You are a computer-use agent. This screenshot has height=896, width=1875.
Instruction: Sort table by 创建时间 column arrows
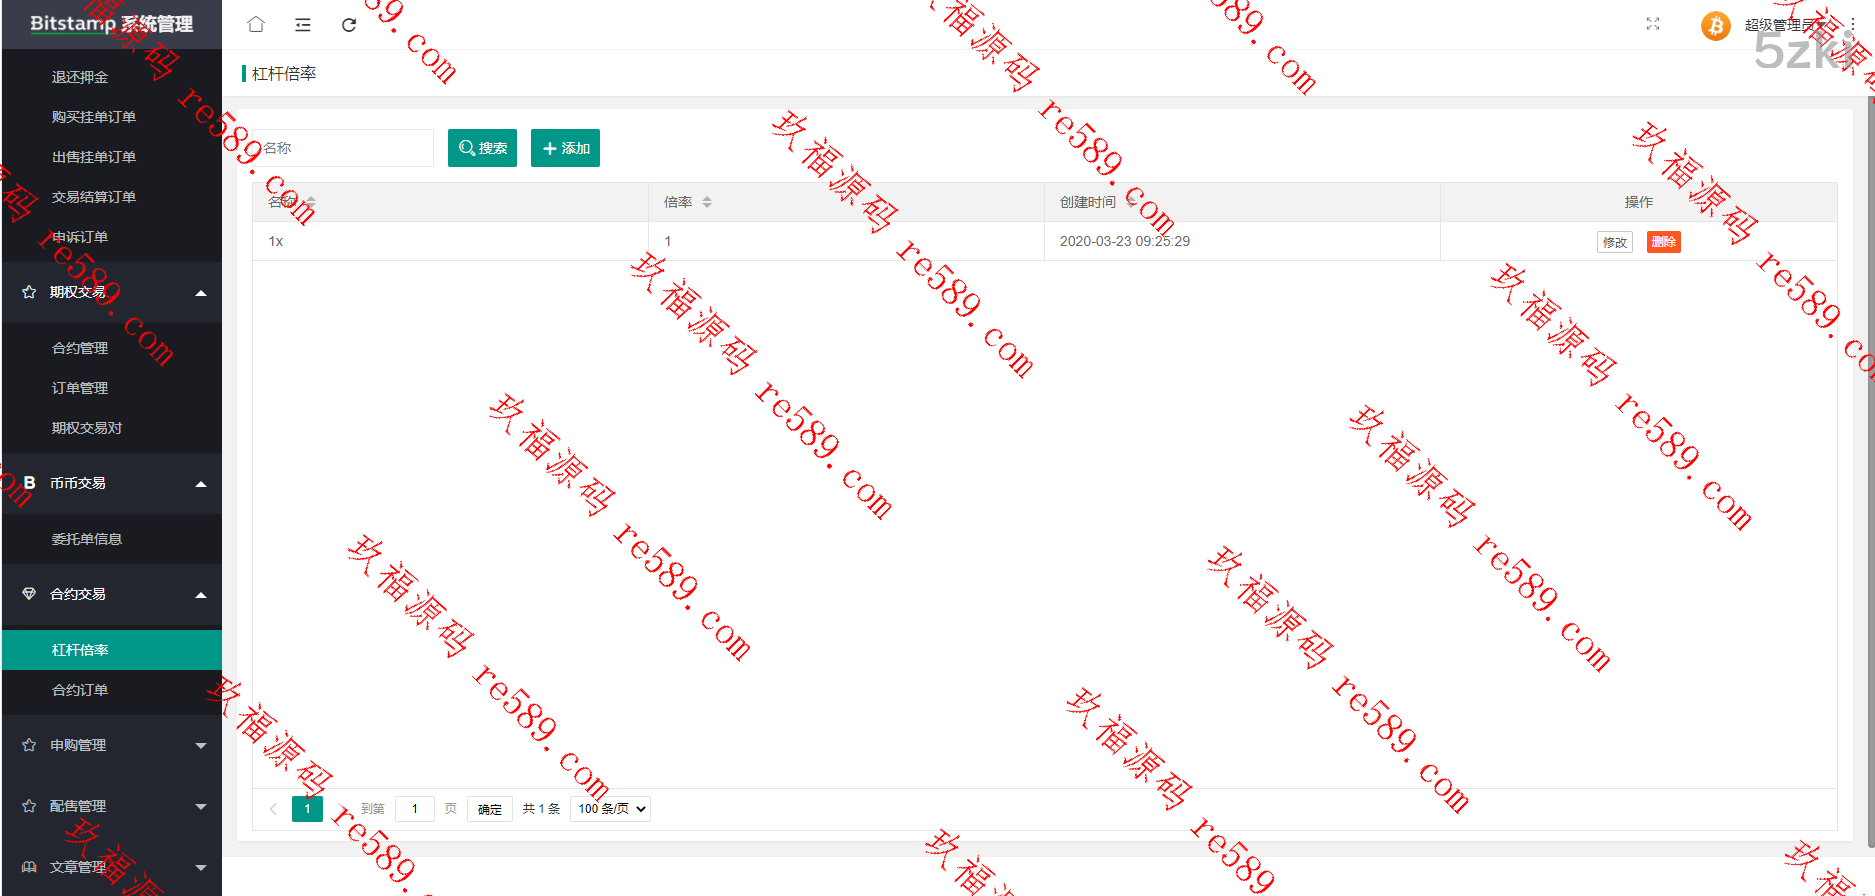pos(1130,202)
